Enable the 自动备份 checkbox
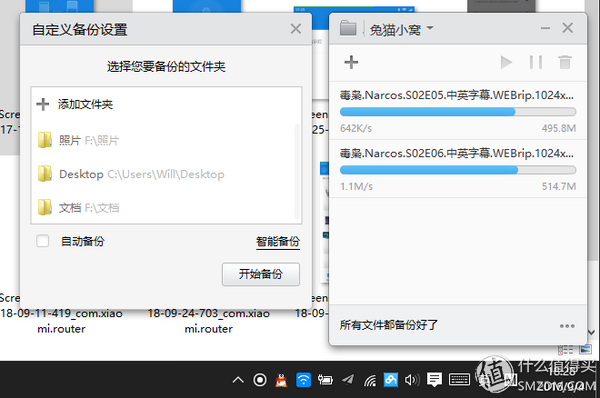Screen dimensions: 600x398 pos(42,241)
